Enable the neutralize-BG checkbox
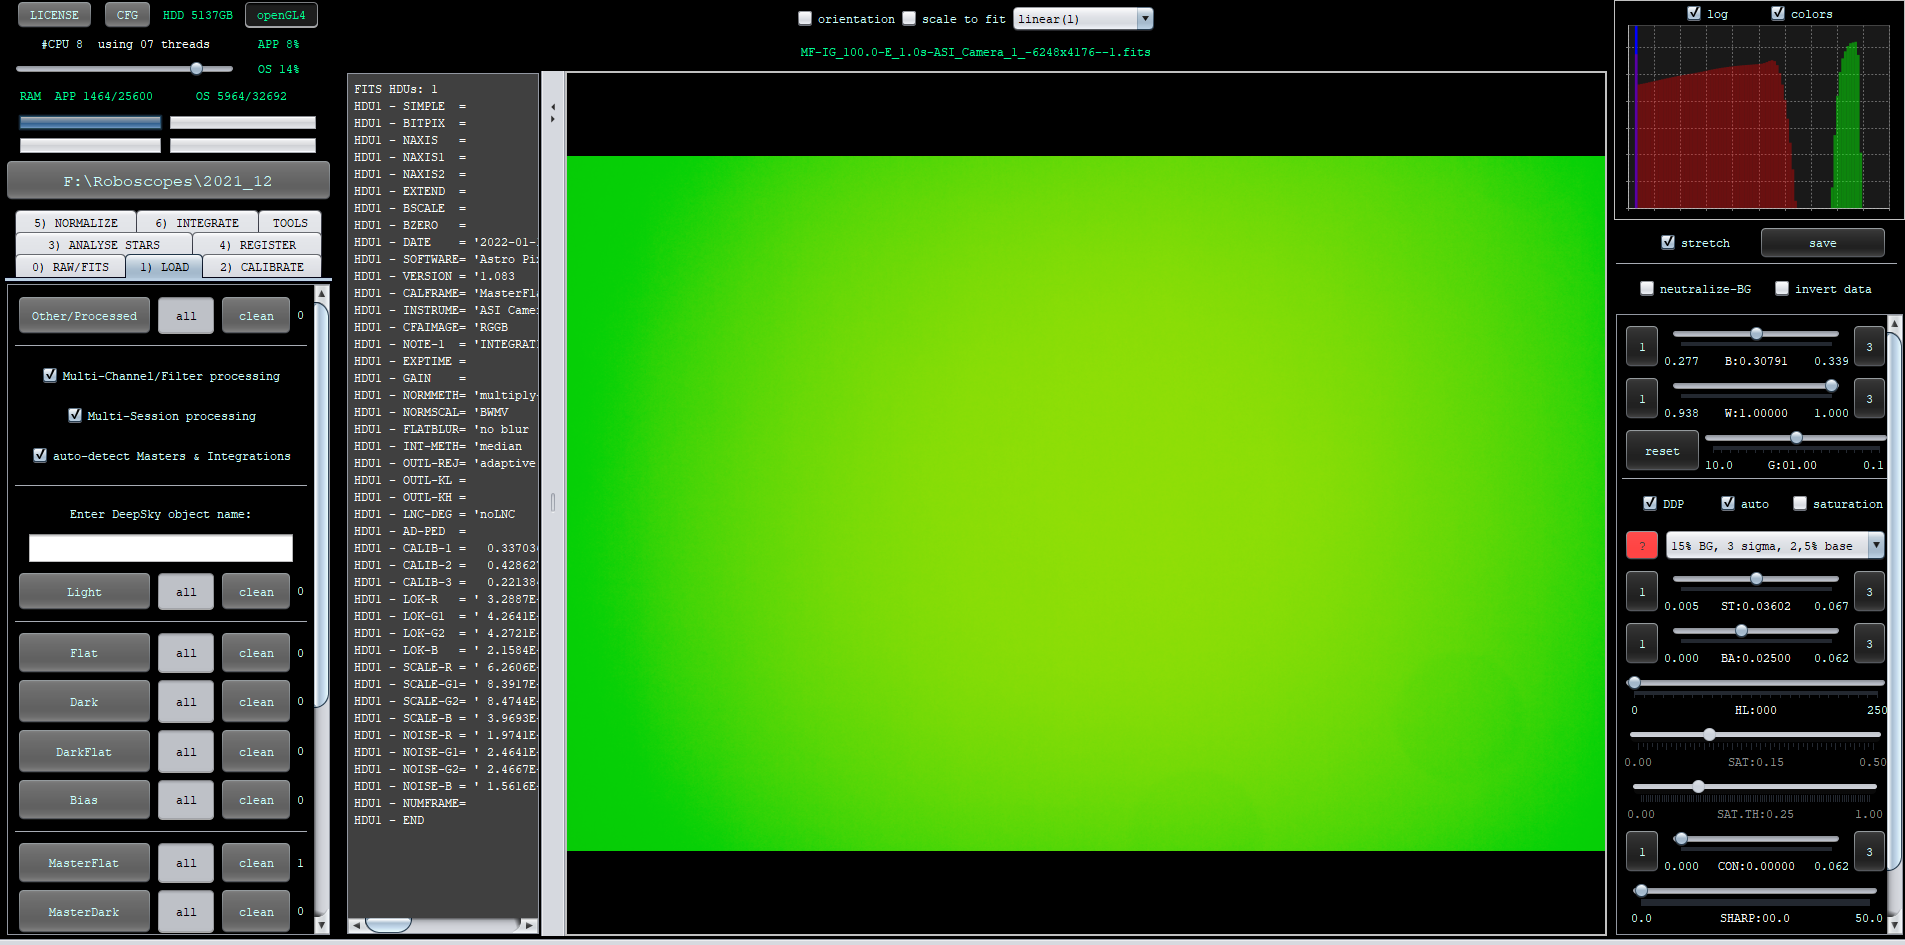The image size is (1905, 945). click(x=1647, y=289)
